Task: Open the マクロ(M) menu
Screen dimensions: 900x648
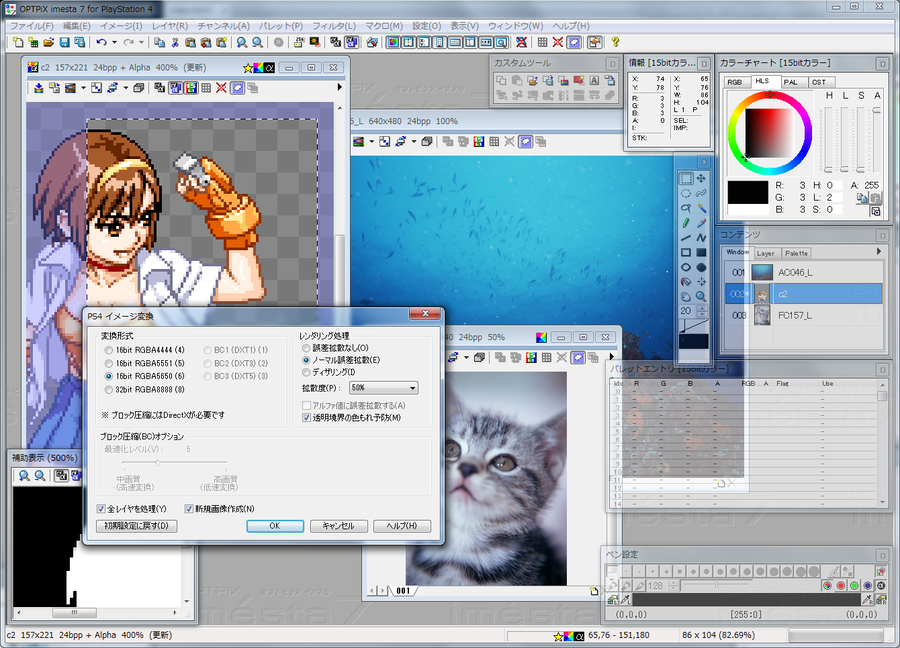Action: 384,26
